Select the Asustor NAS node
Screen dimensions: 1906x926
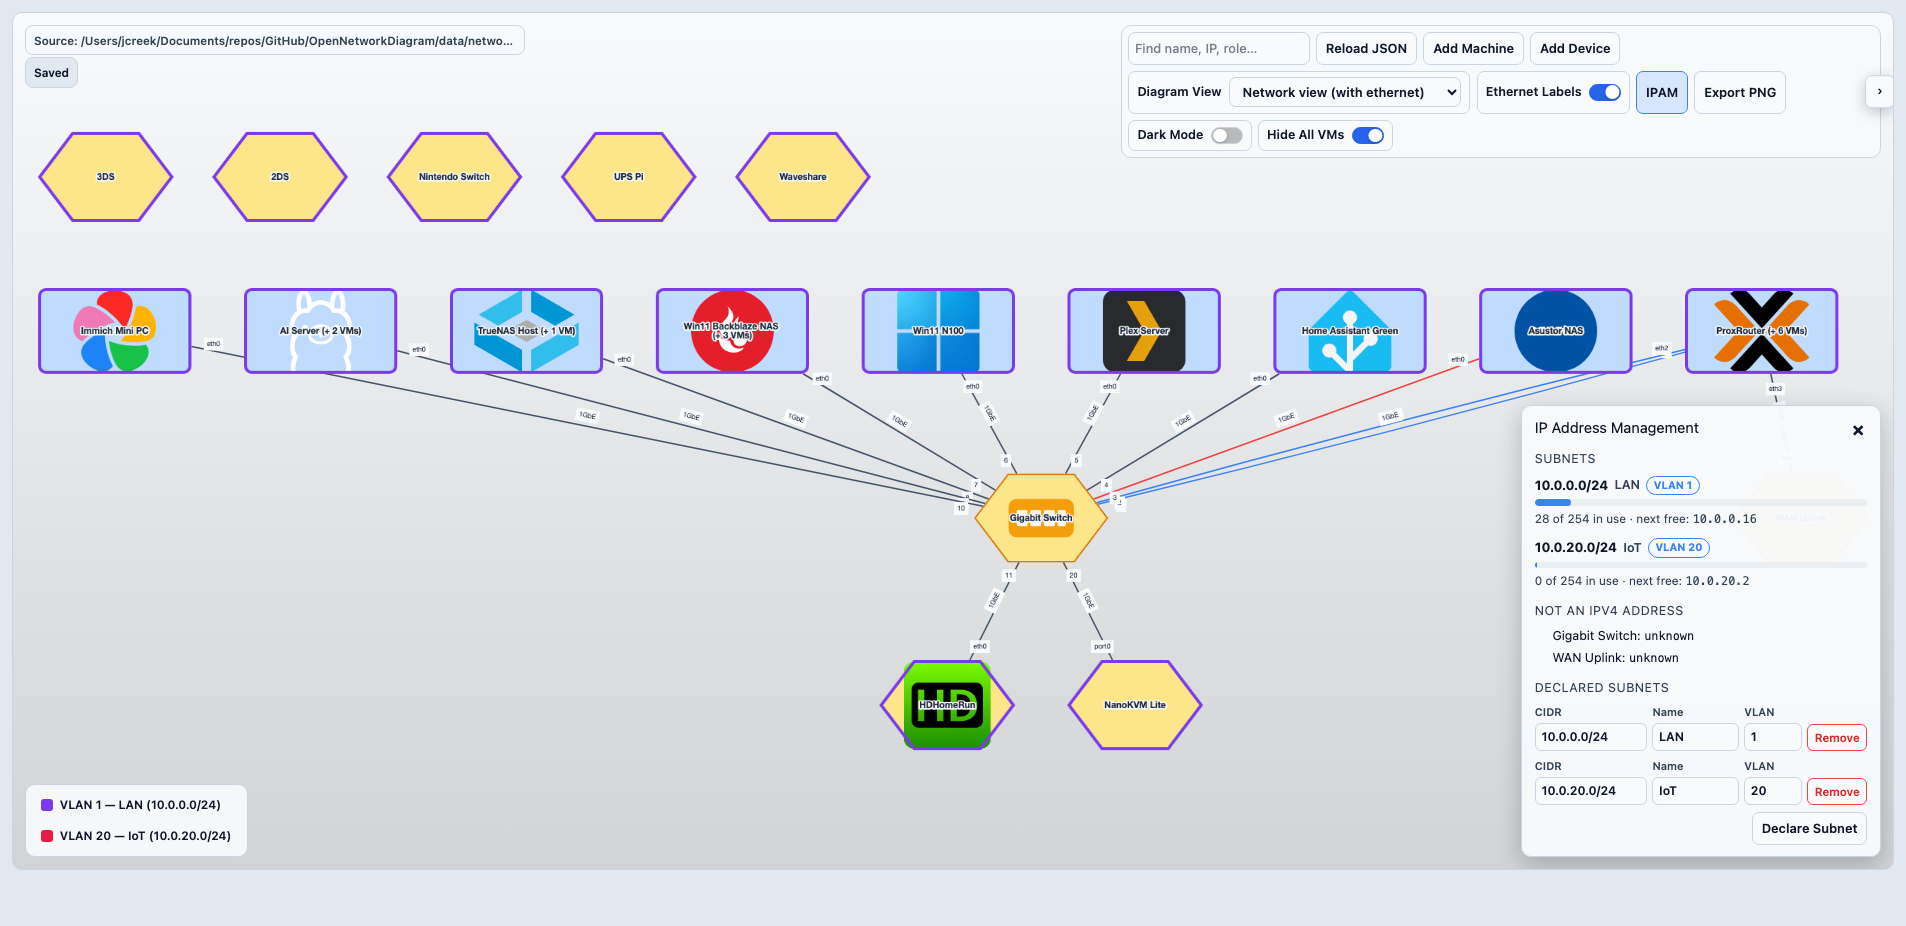1556,331
